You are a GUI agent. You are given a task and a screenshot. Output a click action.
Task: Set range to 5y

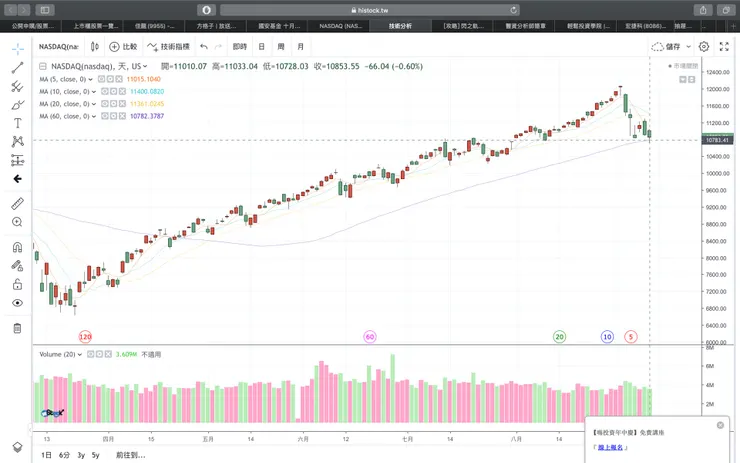tap(96, 455)
